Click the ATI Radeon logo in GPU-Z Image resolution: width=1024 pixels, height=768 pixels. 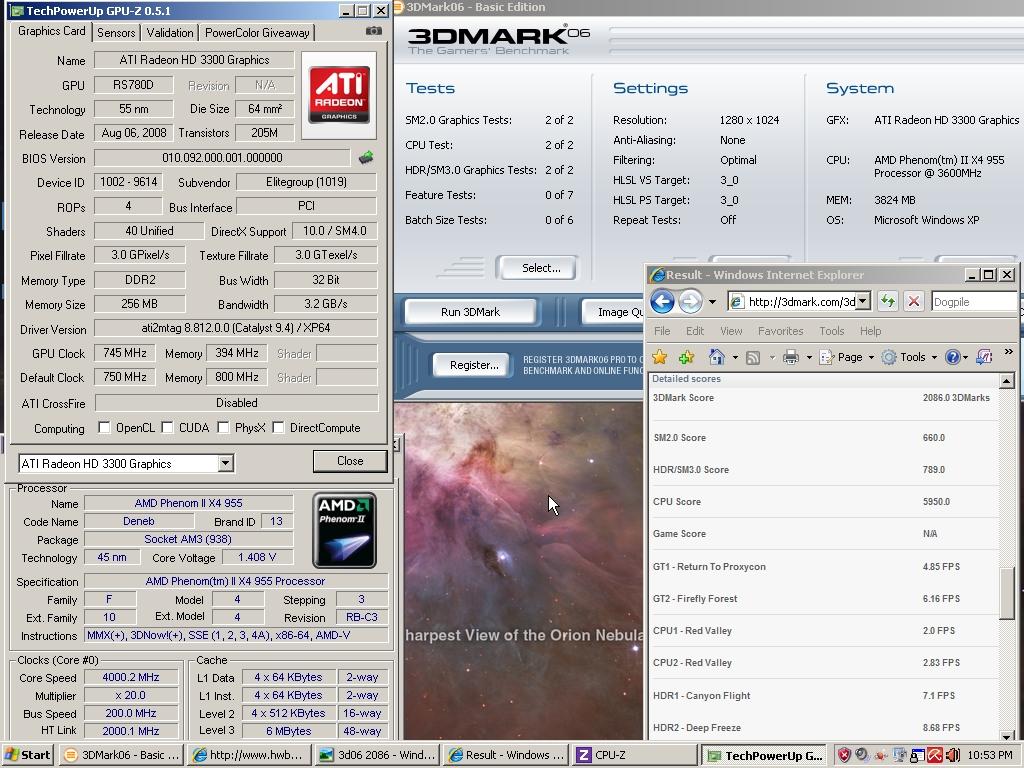[x=339, y=95]
